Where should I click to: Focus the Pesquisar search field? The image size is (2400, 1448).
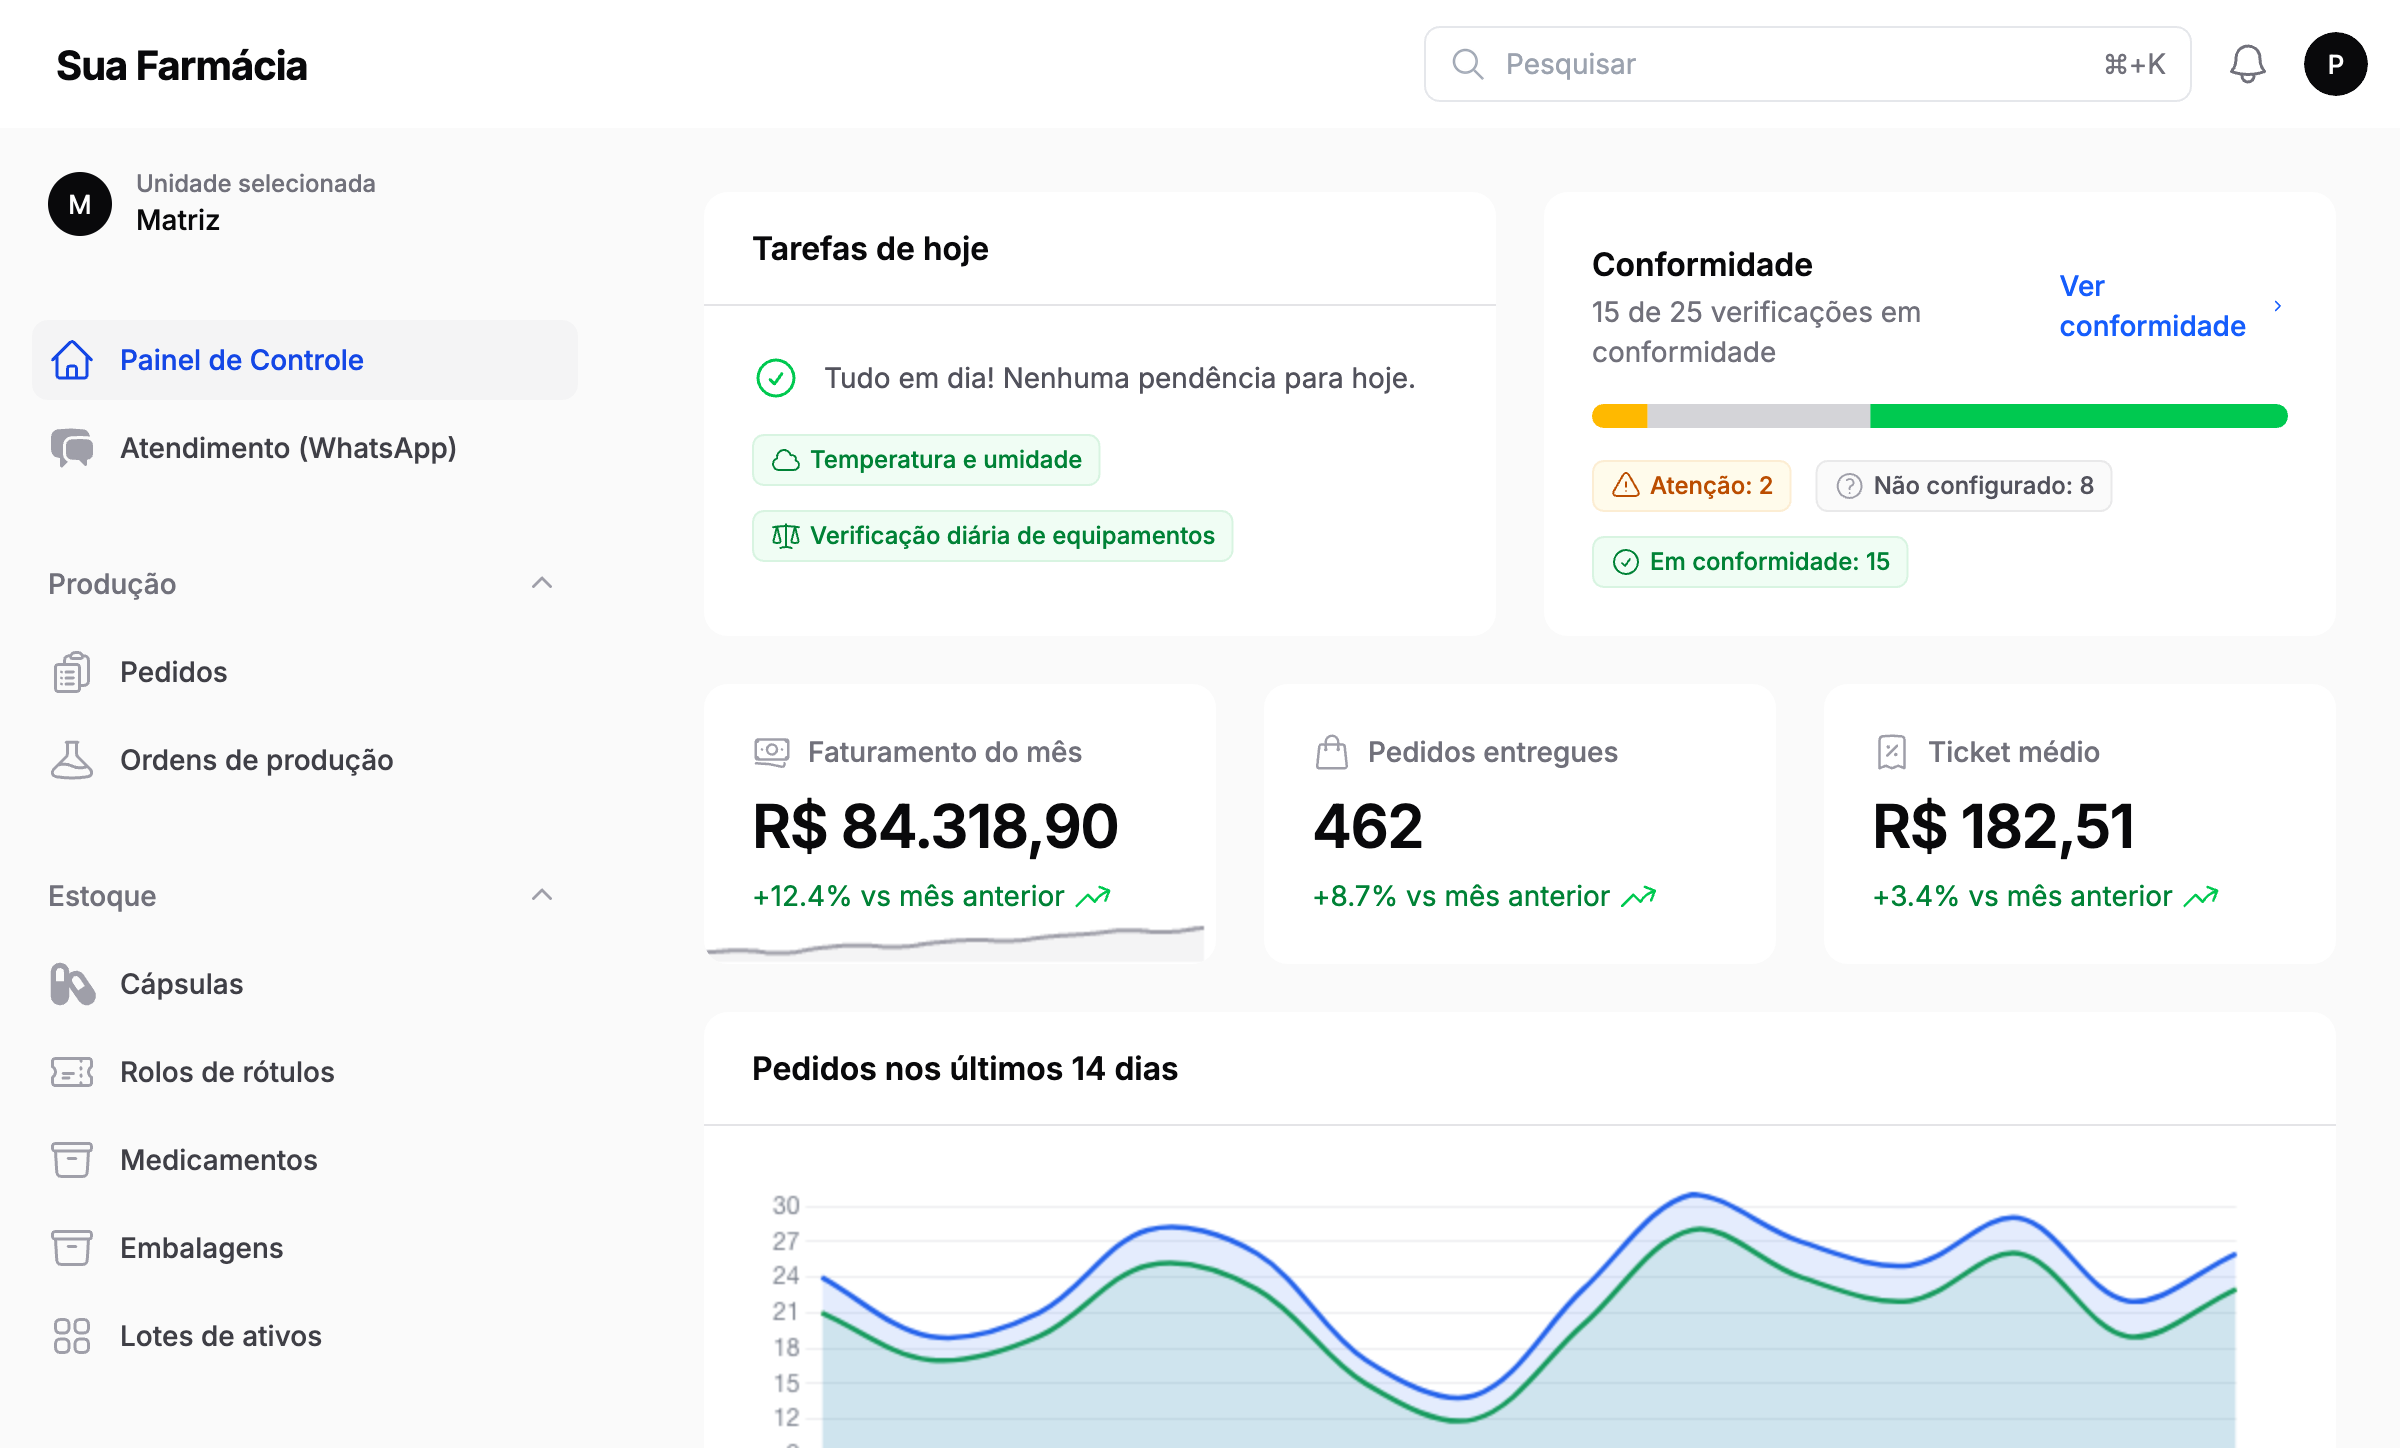[x=1808, y=64]
